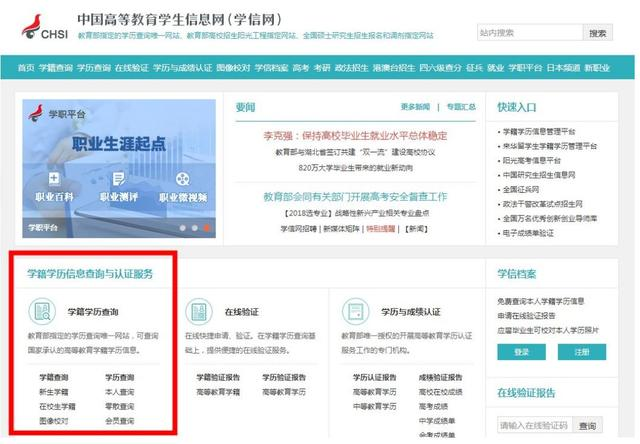Image resolution: width=640 pixels, height=444 pixels.
Task: Open 新职业 in the navigation bar
Action: pos(597,68)
